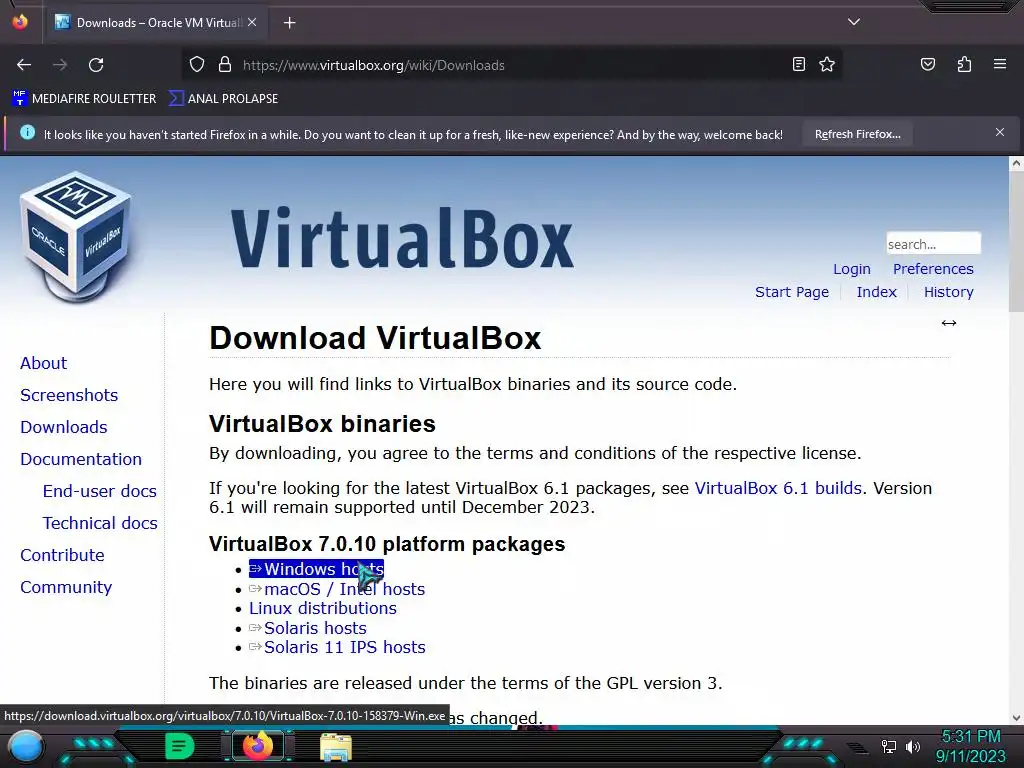
Task: Open File Explorer from the taskbar
Action: [x=336, y=746]
